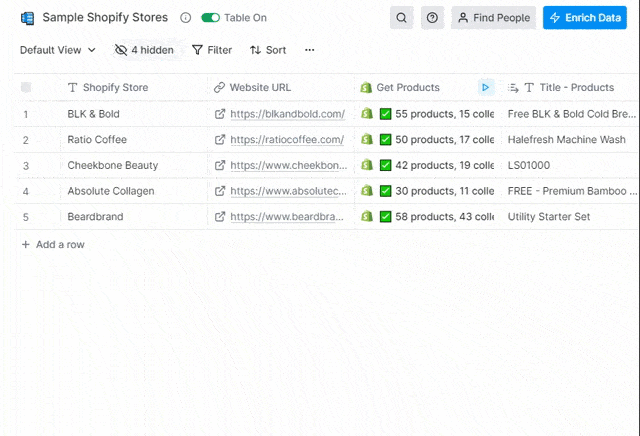Click the external link icon in Beardbrand row
This screenshot has height=436, width=640.
220,217
